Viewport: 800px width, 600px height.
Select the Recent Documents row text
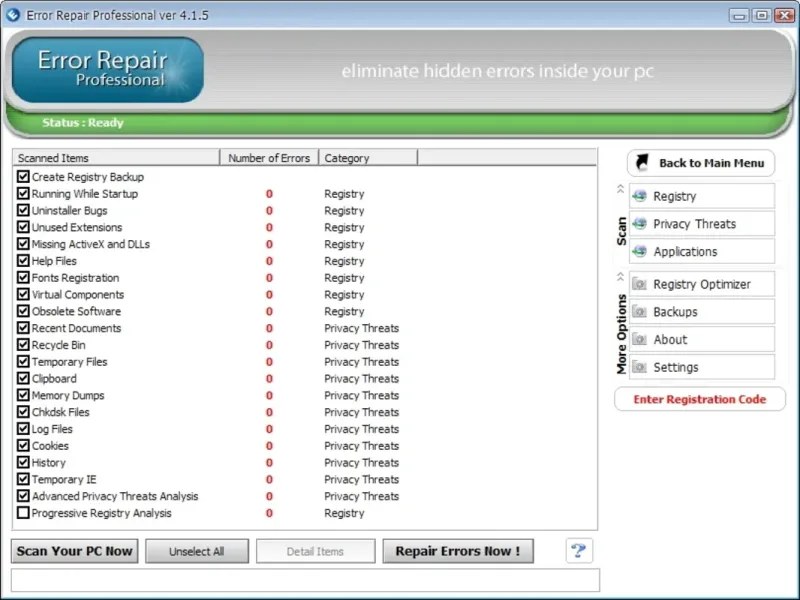tap(77, 328)
